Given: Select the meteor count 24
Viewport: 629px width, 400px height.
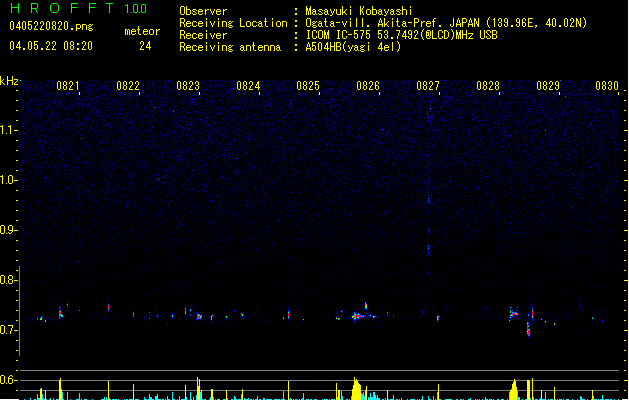Looking at the screenshot, I should 145,46.
